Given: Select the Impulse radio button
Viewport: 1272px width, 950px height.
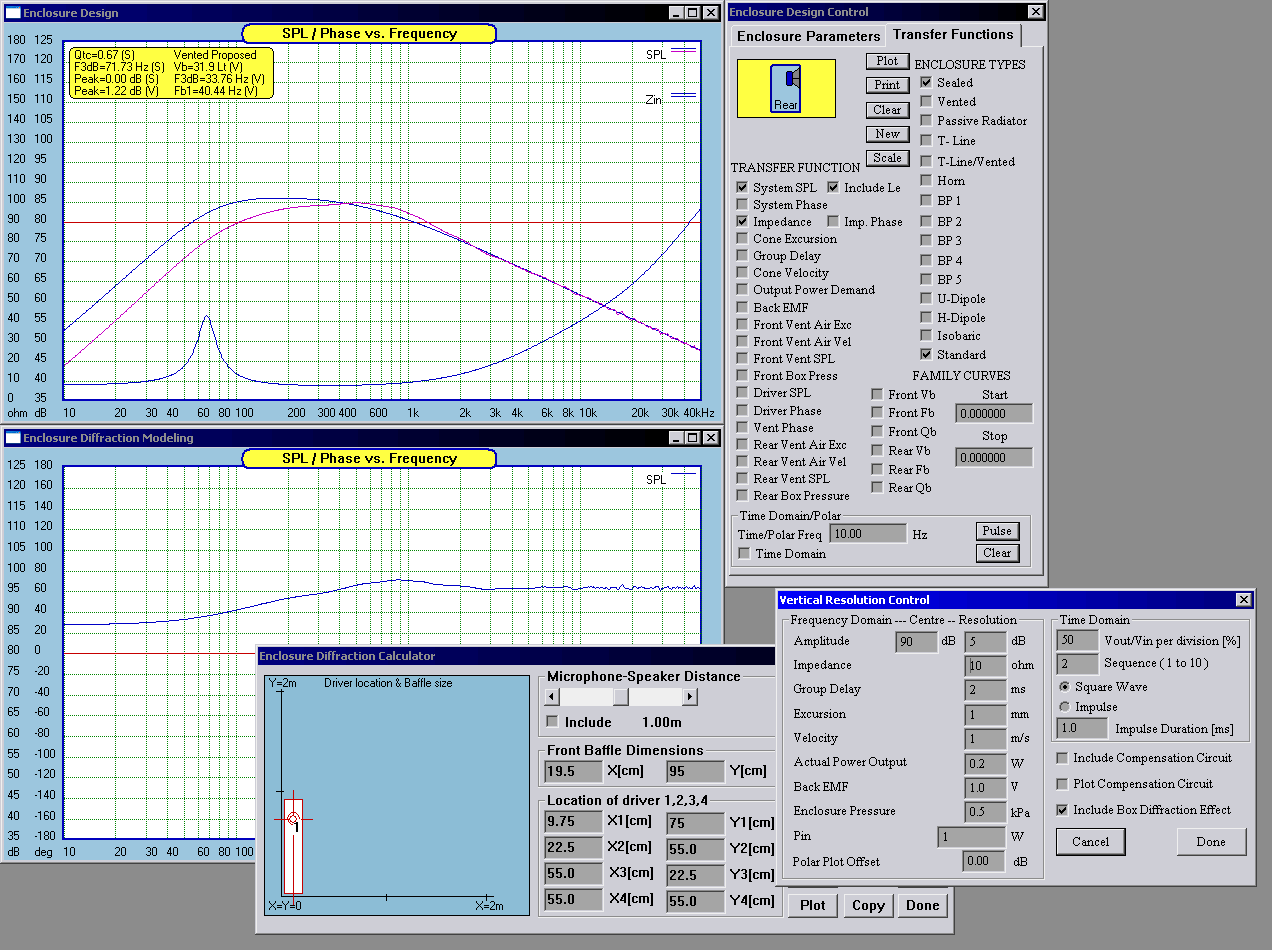Looking at the screenshot, I should pyautogui.click(x=1064, y=707).
